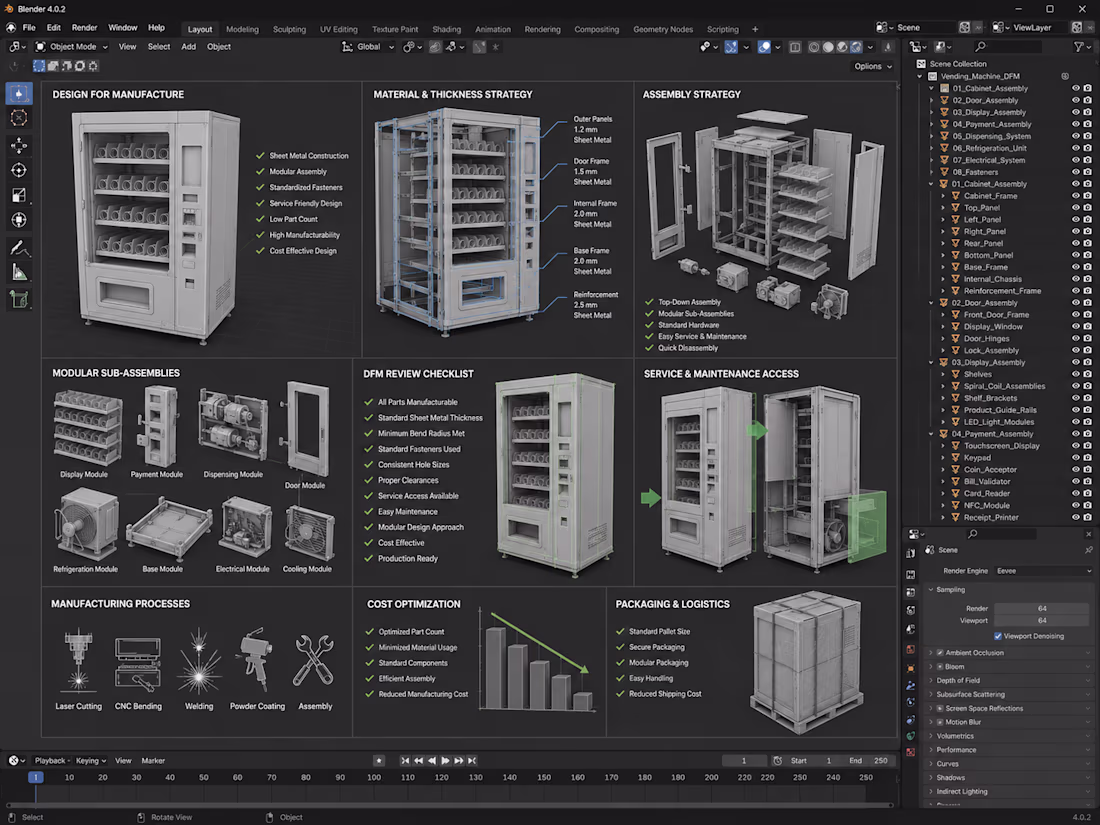Disable render camera for Keypad

tap(1087, 458)
